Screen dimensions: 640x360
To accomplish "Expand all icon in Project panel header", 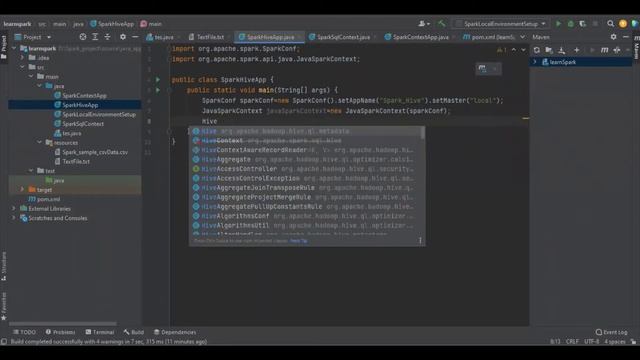I will 95,37.
